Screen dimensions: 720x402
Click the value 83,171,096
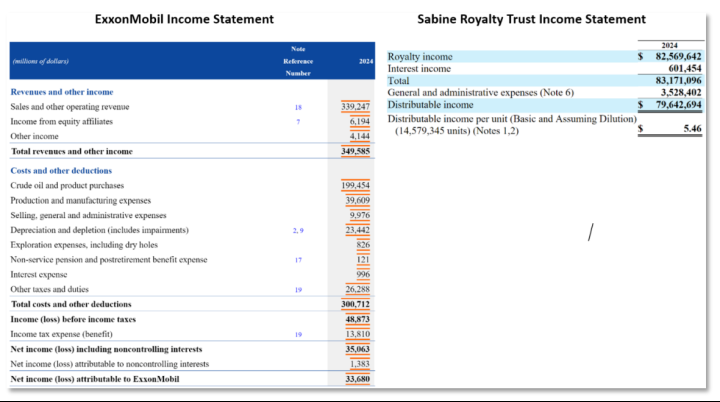click(679, 80)
